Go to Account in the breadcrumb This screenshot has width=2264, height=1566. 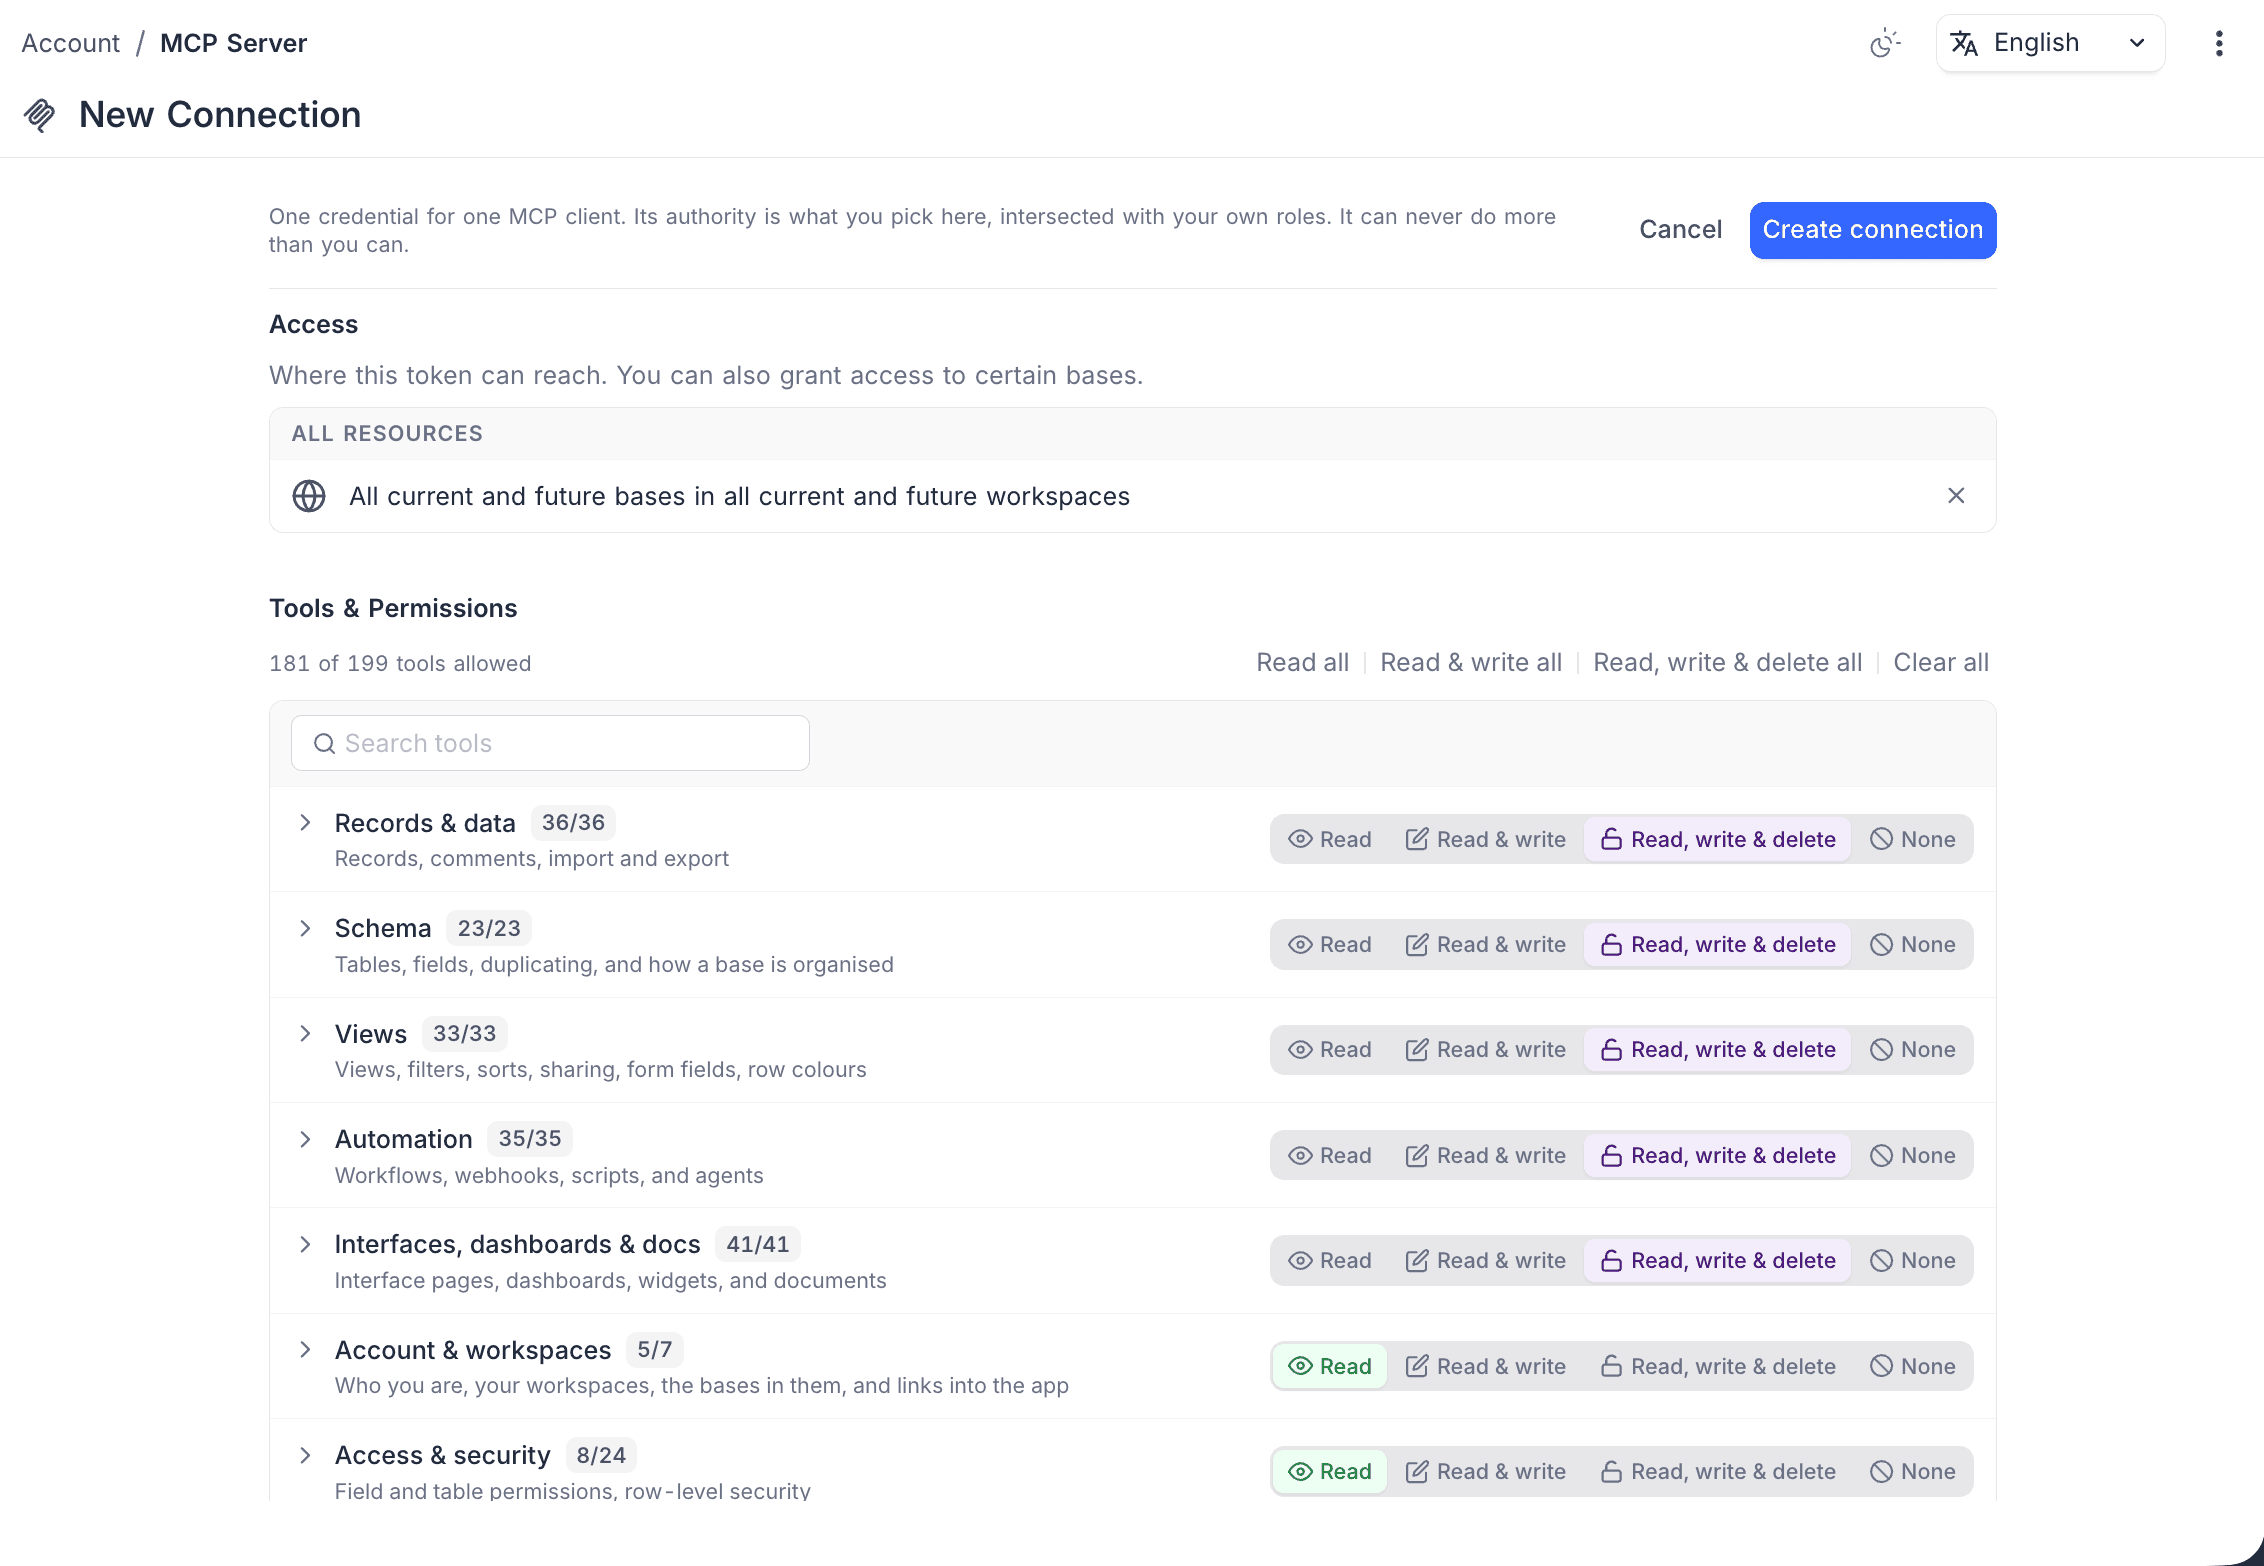(71, 43)
